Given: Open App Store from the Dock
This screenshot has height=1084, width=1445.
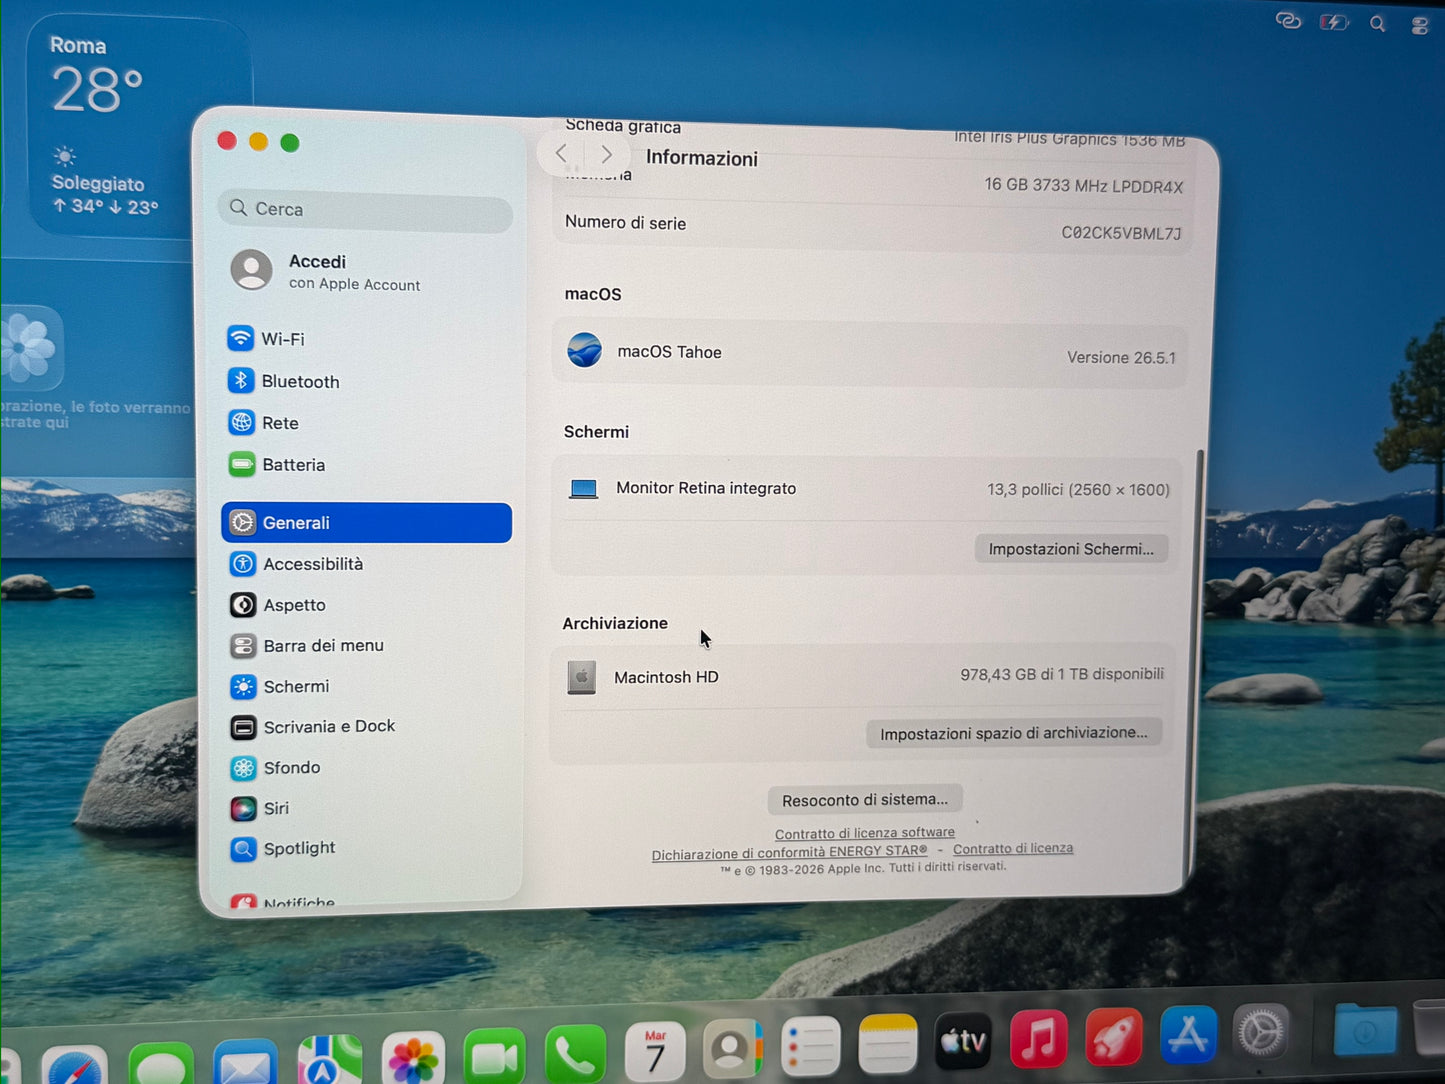Looking at the screenshot, I should pyautogui.click(x=1188, y=1034).
